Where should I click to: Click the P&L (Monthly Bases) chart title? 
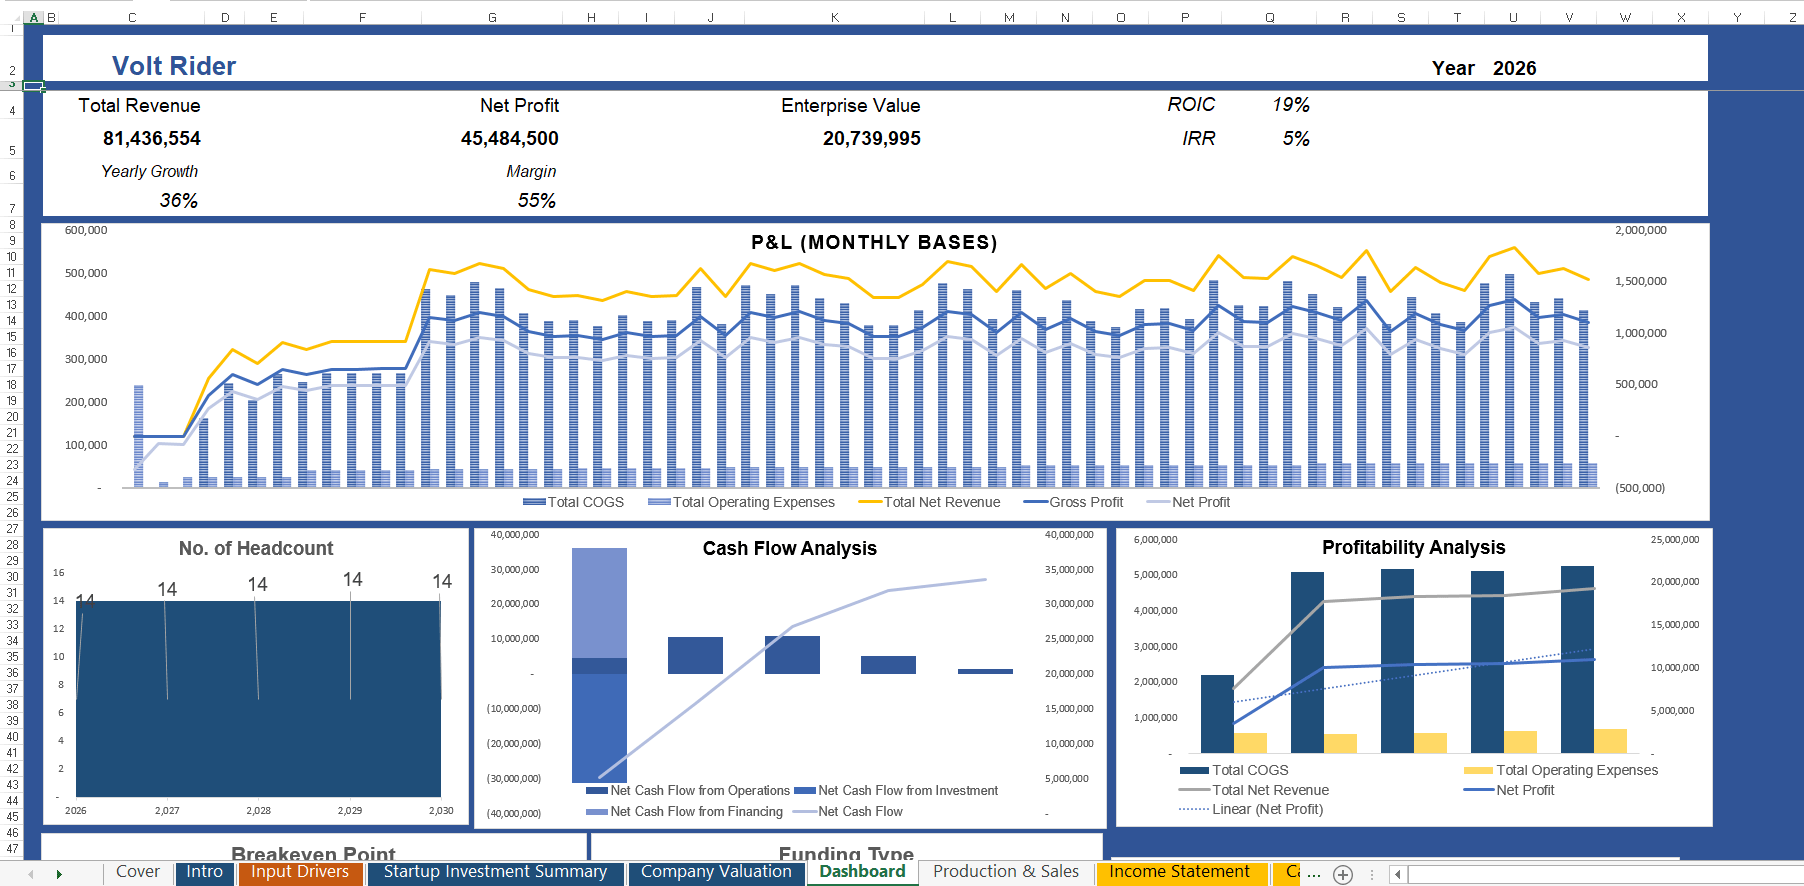pos(874,242)
